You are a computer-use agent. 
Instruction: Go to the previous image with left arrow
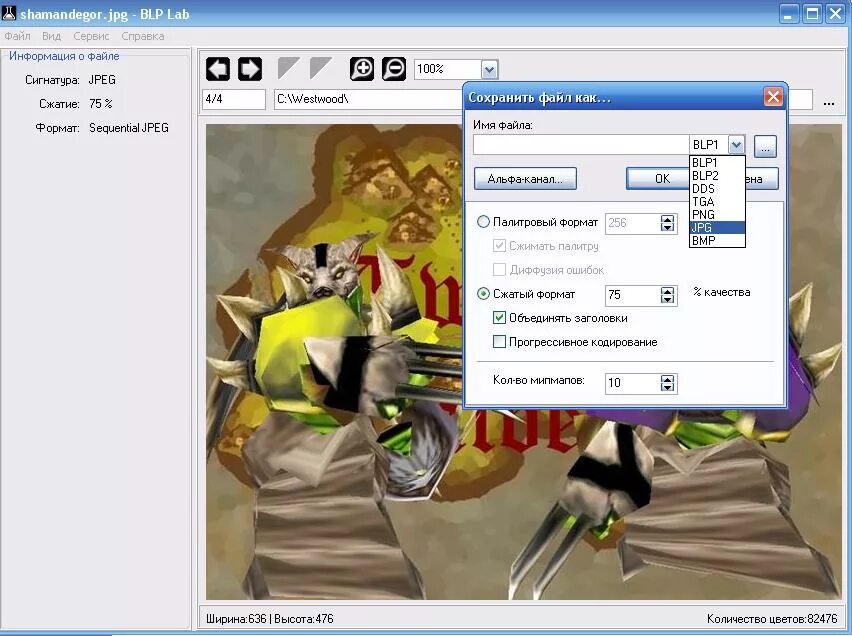[218, 69]
